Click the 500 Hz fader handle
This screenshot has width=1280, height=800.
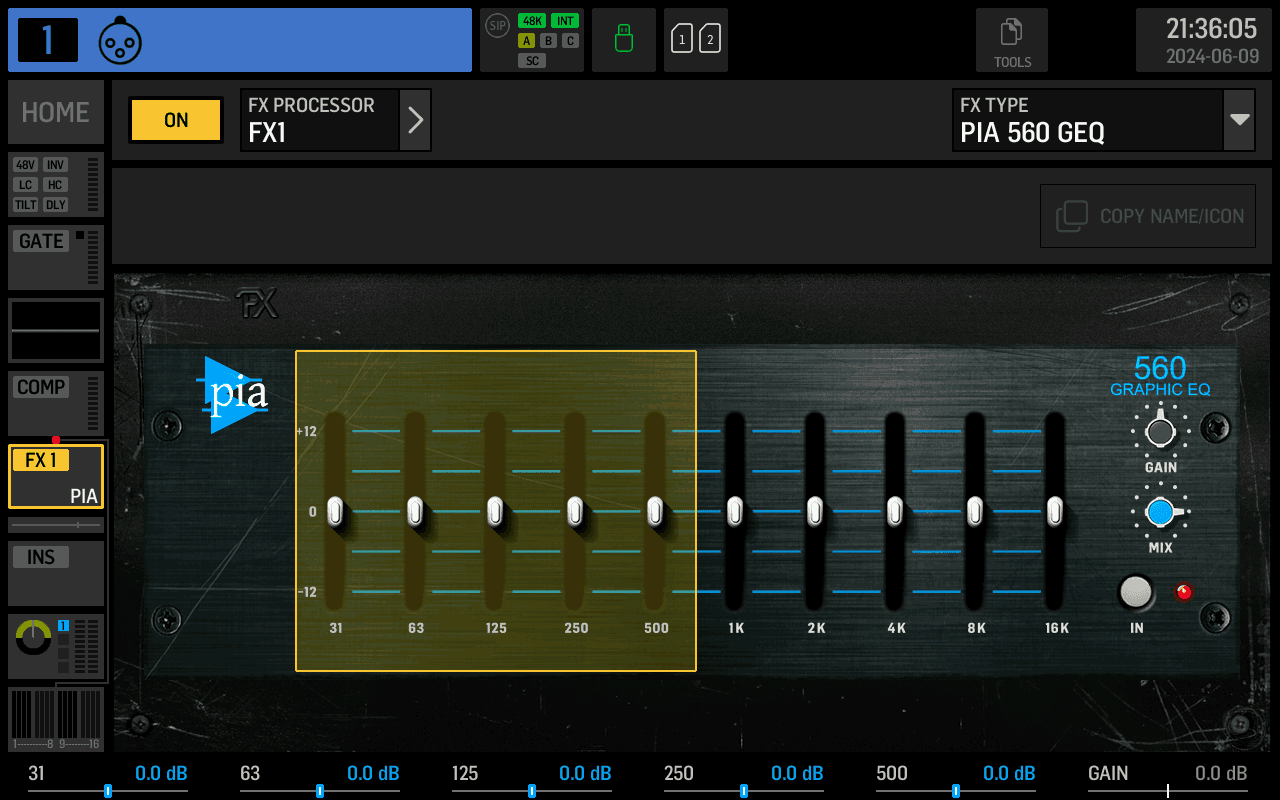(655, 512)
